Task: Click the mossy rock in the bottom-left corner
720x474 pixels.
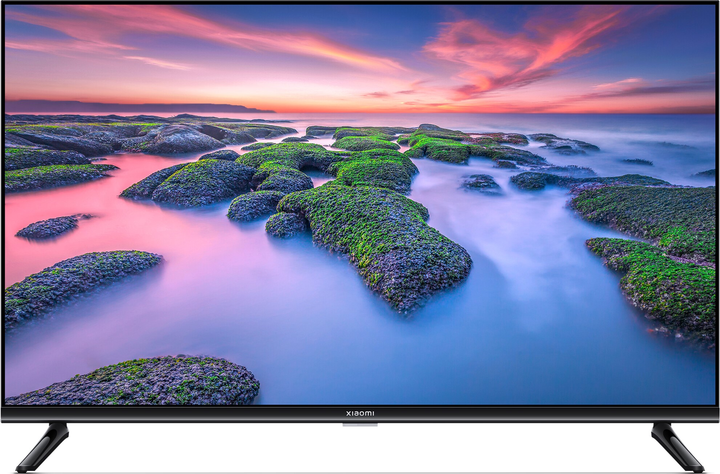Action: pyautogui.click(x=150, y=383)
